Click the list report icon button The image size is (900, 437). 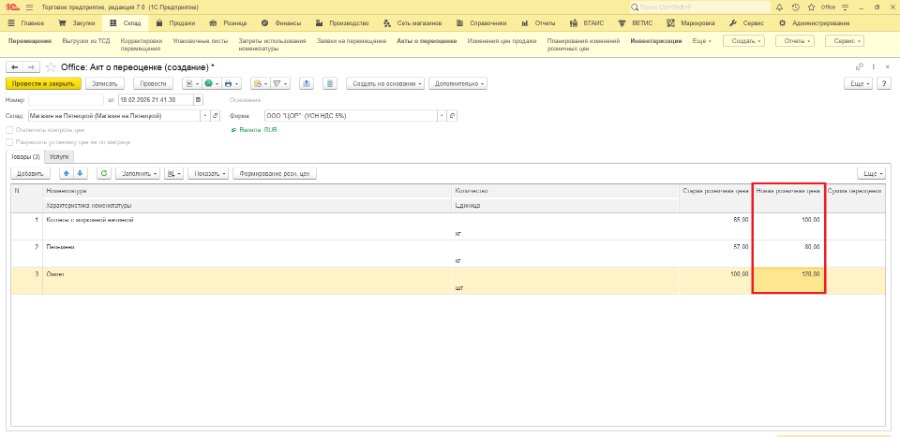click(x=329, y=83)
